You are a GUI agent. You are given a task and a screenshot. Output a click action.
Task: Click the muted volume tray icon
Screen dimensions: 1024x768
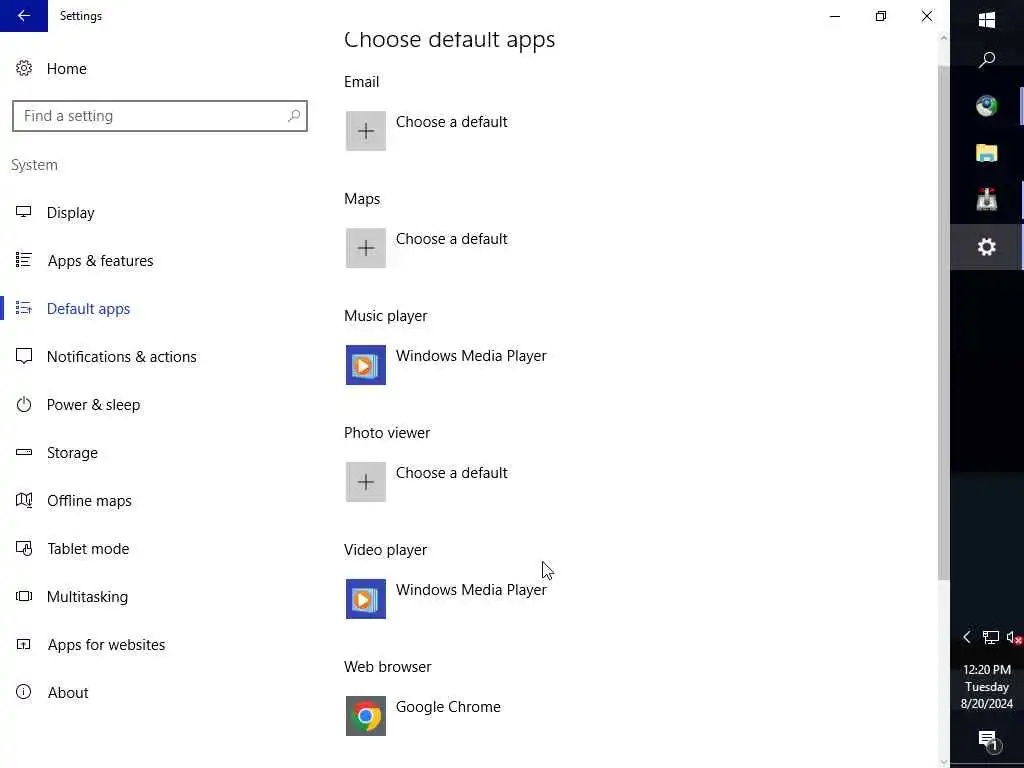[1014, 637]
